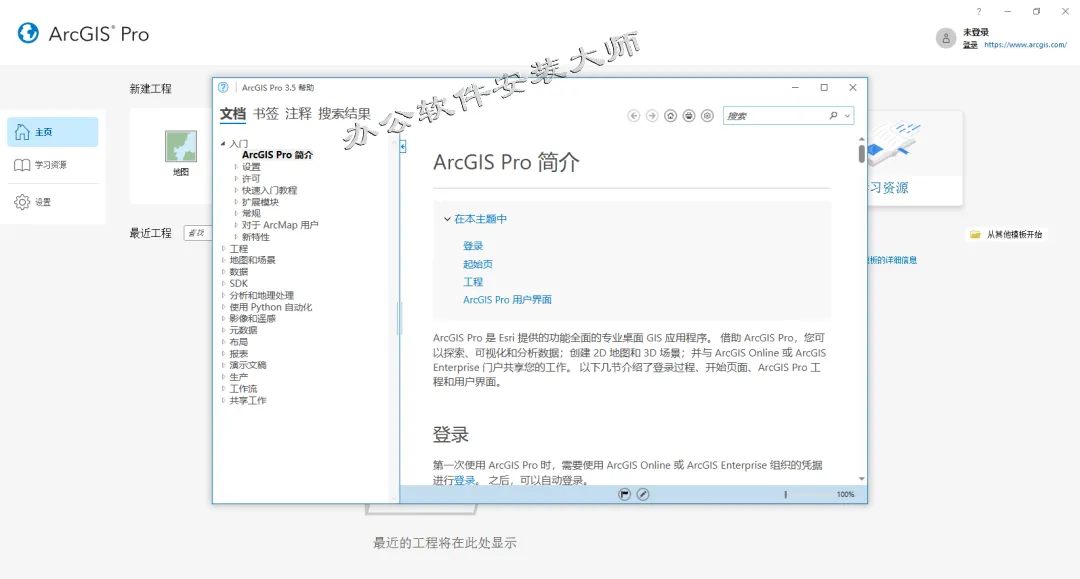This screenshot has height=579, width=1080.
Task: Open 地图和场景 in help tree
Action: click(x=252, y=260)
